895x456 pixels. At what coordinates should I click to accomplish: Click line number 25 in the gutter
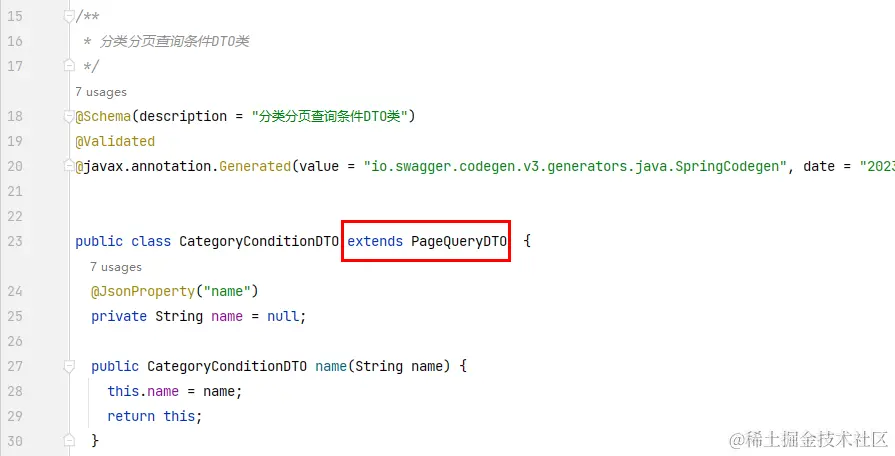(x=15, y=316)
